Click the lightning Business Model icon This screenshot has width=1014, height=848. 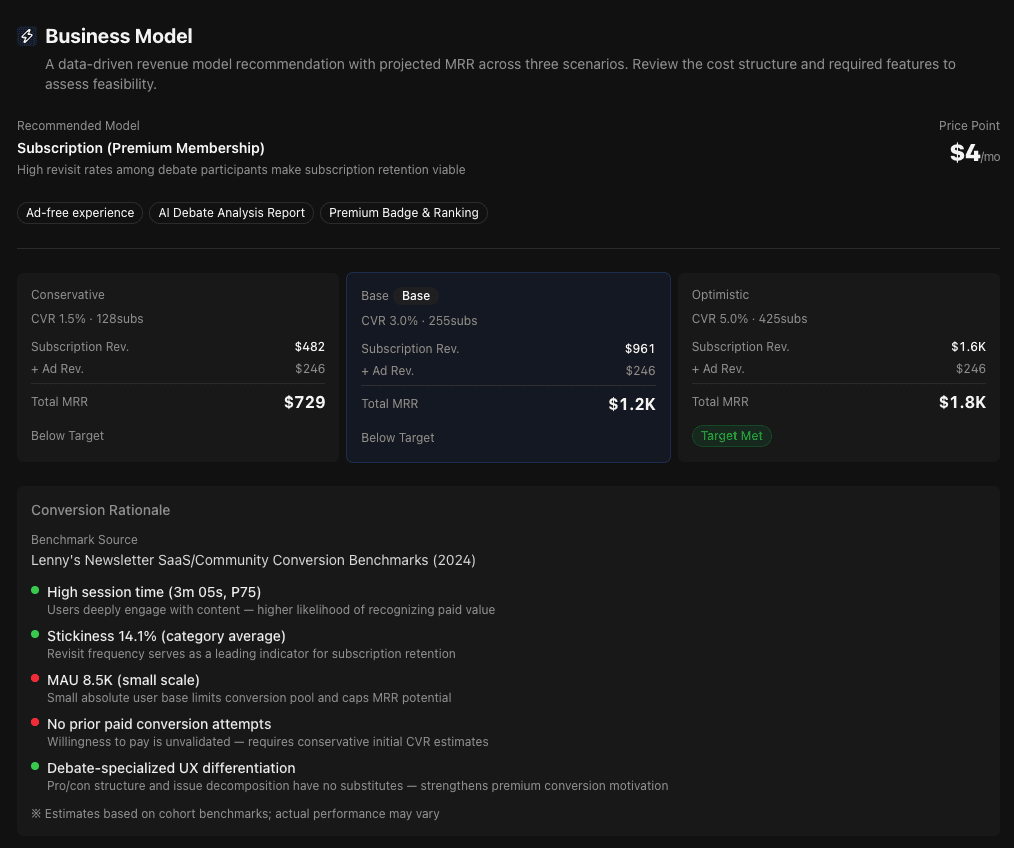27,36
